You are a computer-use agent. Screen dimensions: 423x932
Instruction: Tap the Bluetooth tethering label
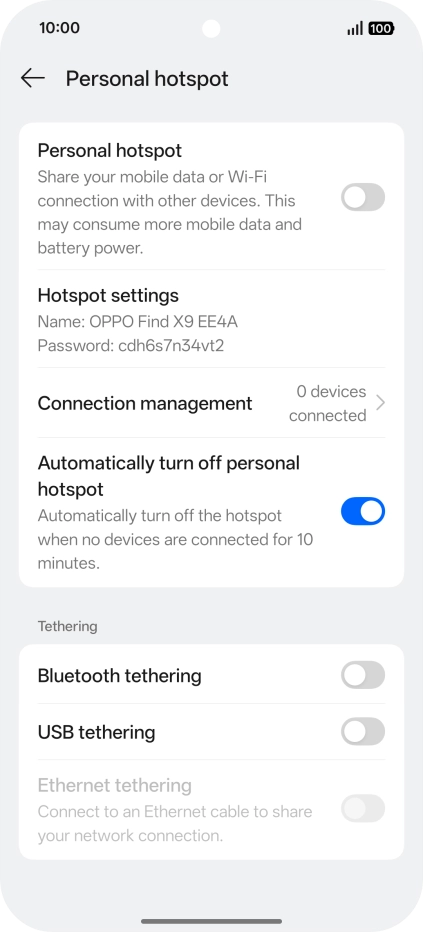(x=119, y=676)
